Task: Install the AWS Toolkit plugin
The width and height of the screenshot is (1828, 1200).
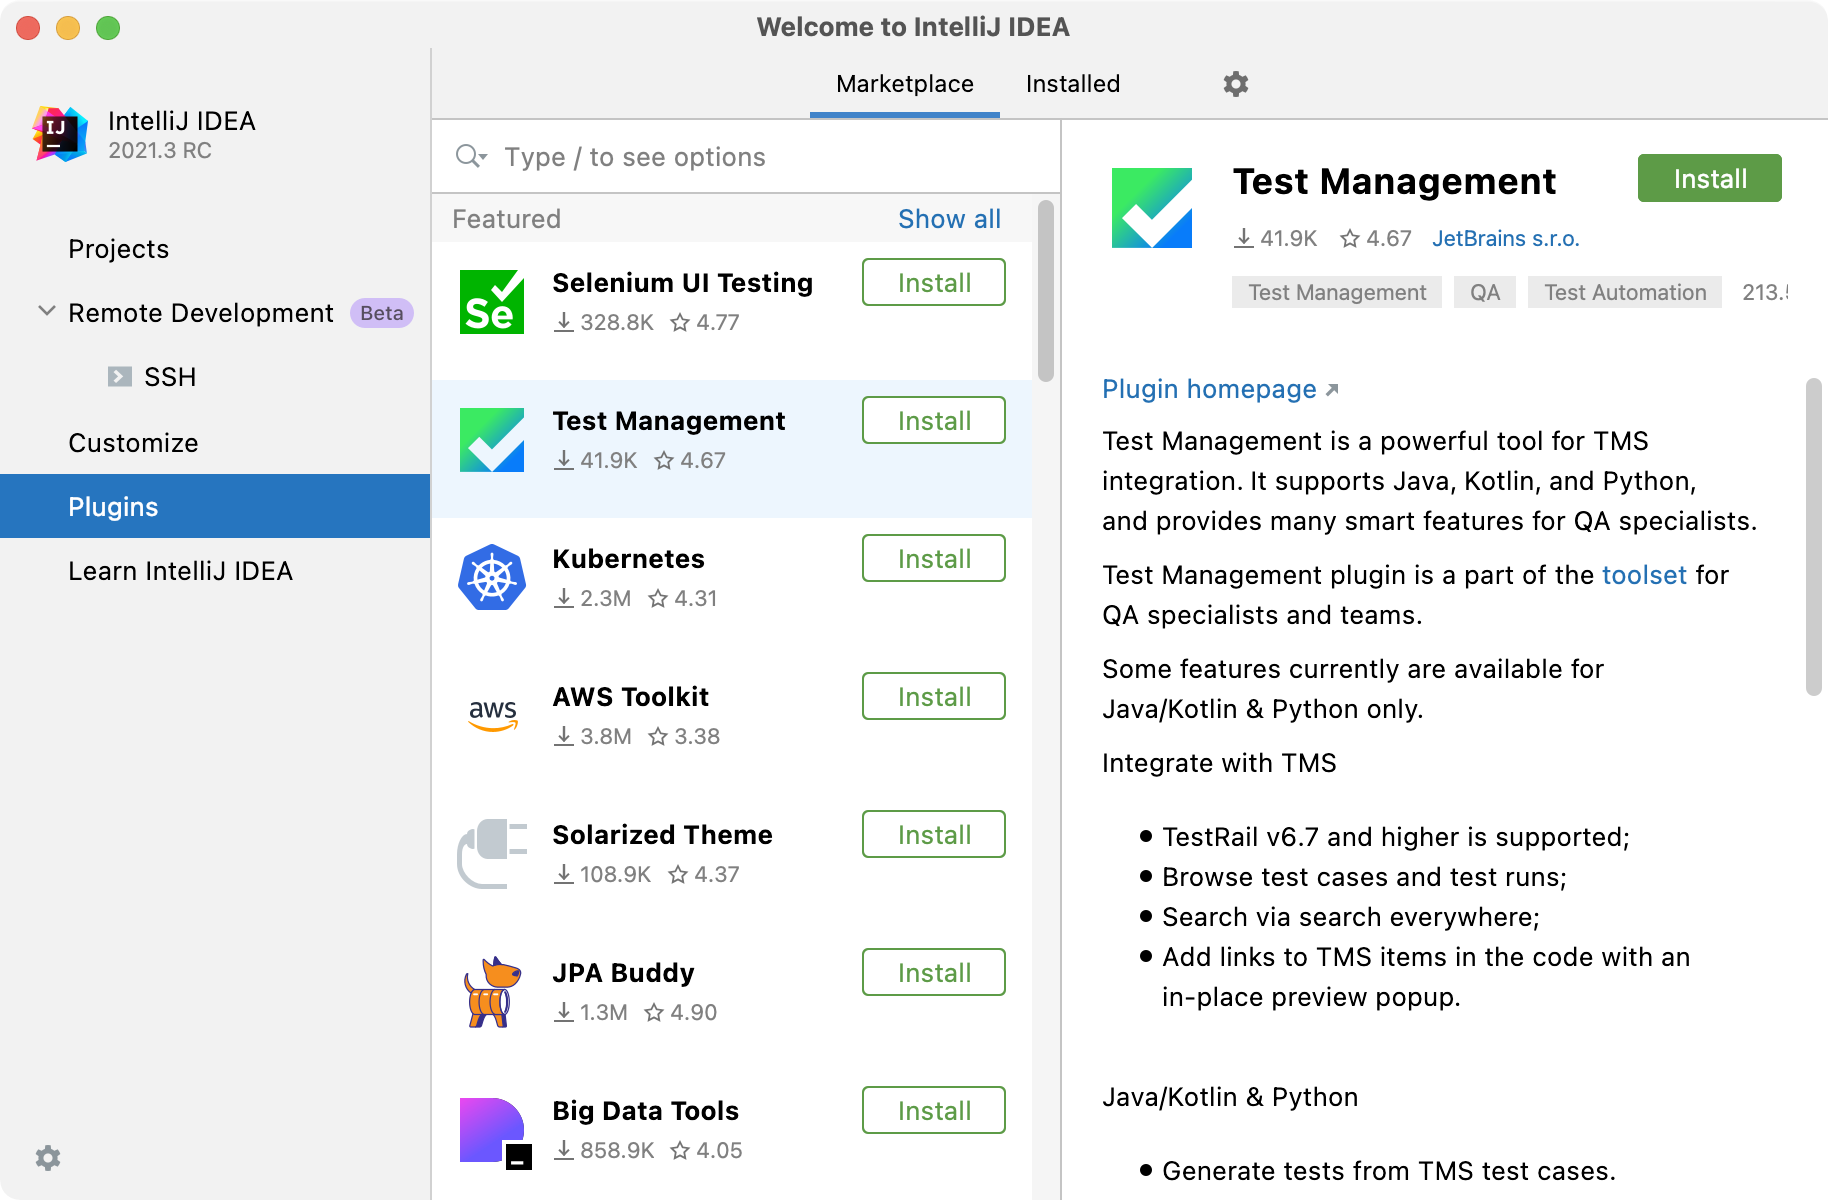Action: [934, 697]
